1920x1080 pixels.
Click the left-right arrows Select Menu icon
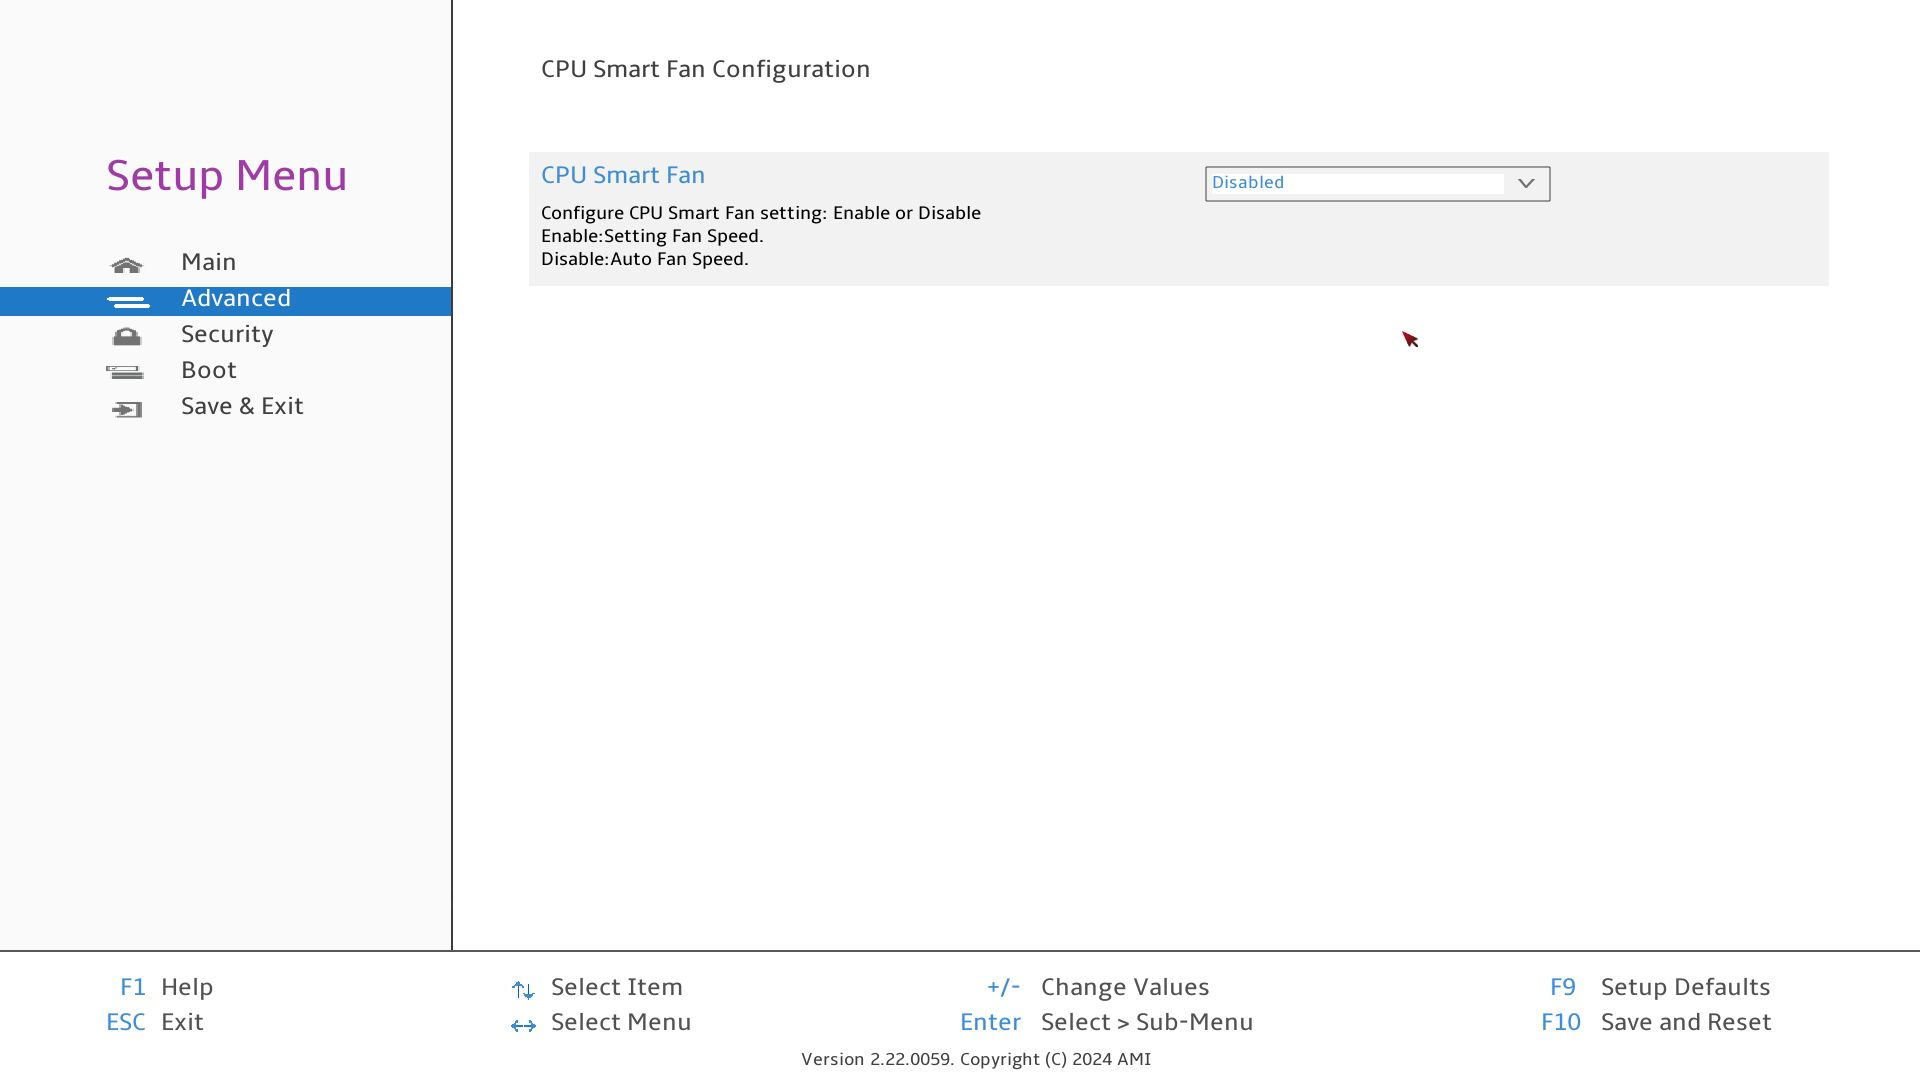coord(523,1025)
